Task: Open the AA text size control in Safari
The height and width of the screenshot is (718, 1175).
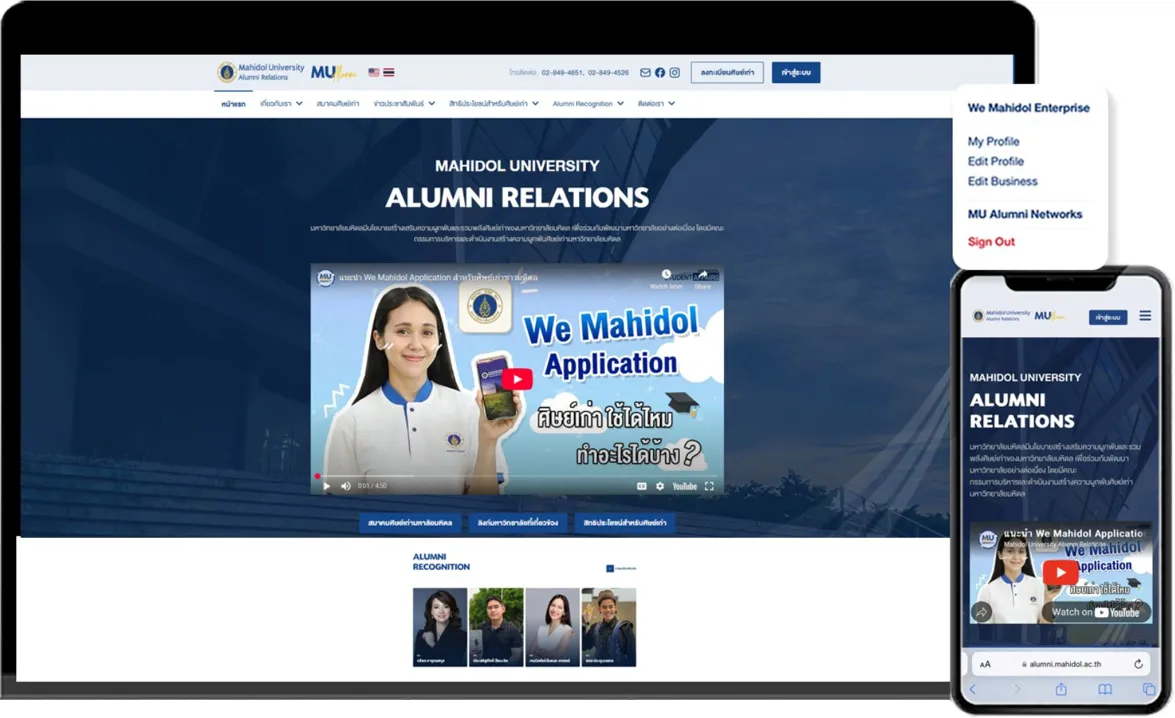Action: (985, 664)
